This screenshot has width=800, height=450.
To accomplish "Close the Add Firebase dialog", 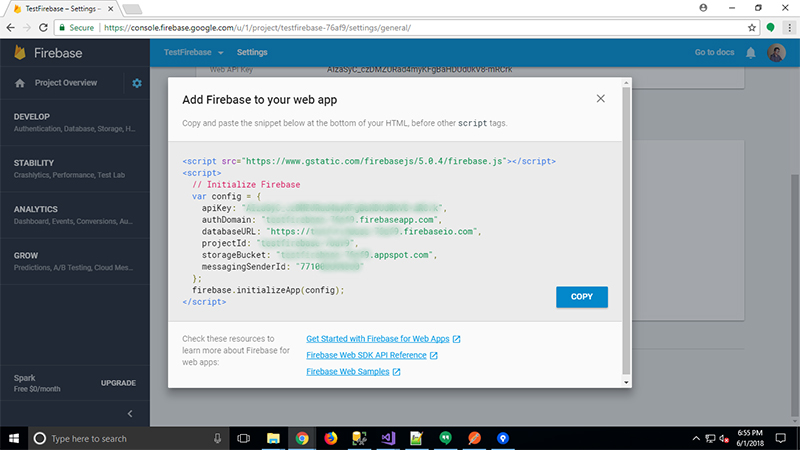I will tap(600, 98).
